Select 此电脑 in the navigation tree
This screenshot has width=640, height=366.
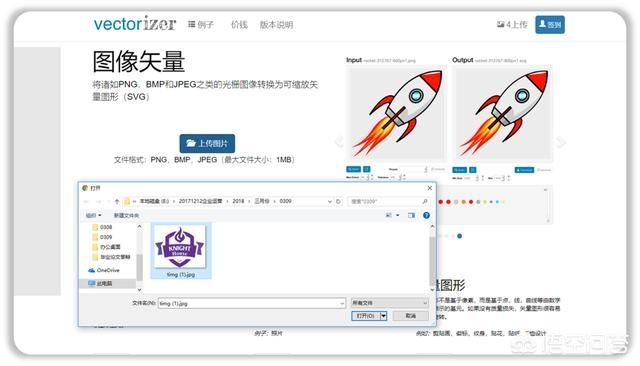pos(100,283)
